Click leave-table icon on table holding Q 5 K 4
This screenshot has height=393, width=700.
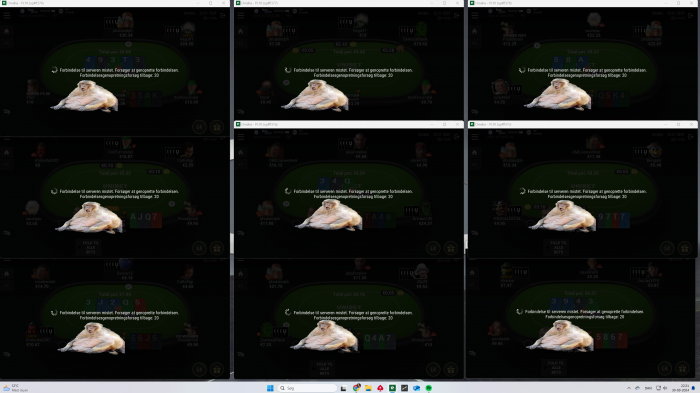(x=690, y=15)
